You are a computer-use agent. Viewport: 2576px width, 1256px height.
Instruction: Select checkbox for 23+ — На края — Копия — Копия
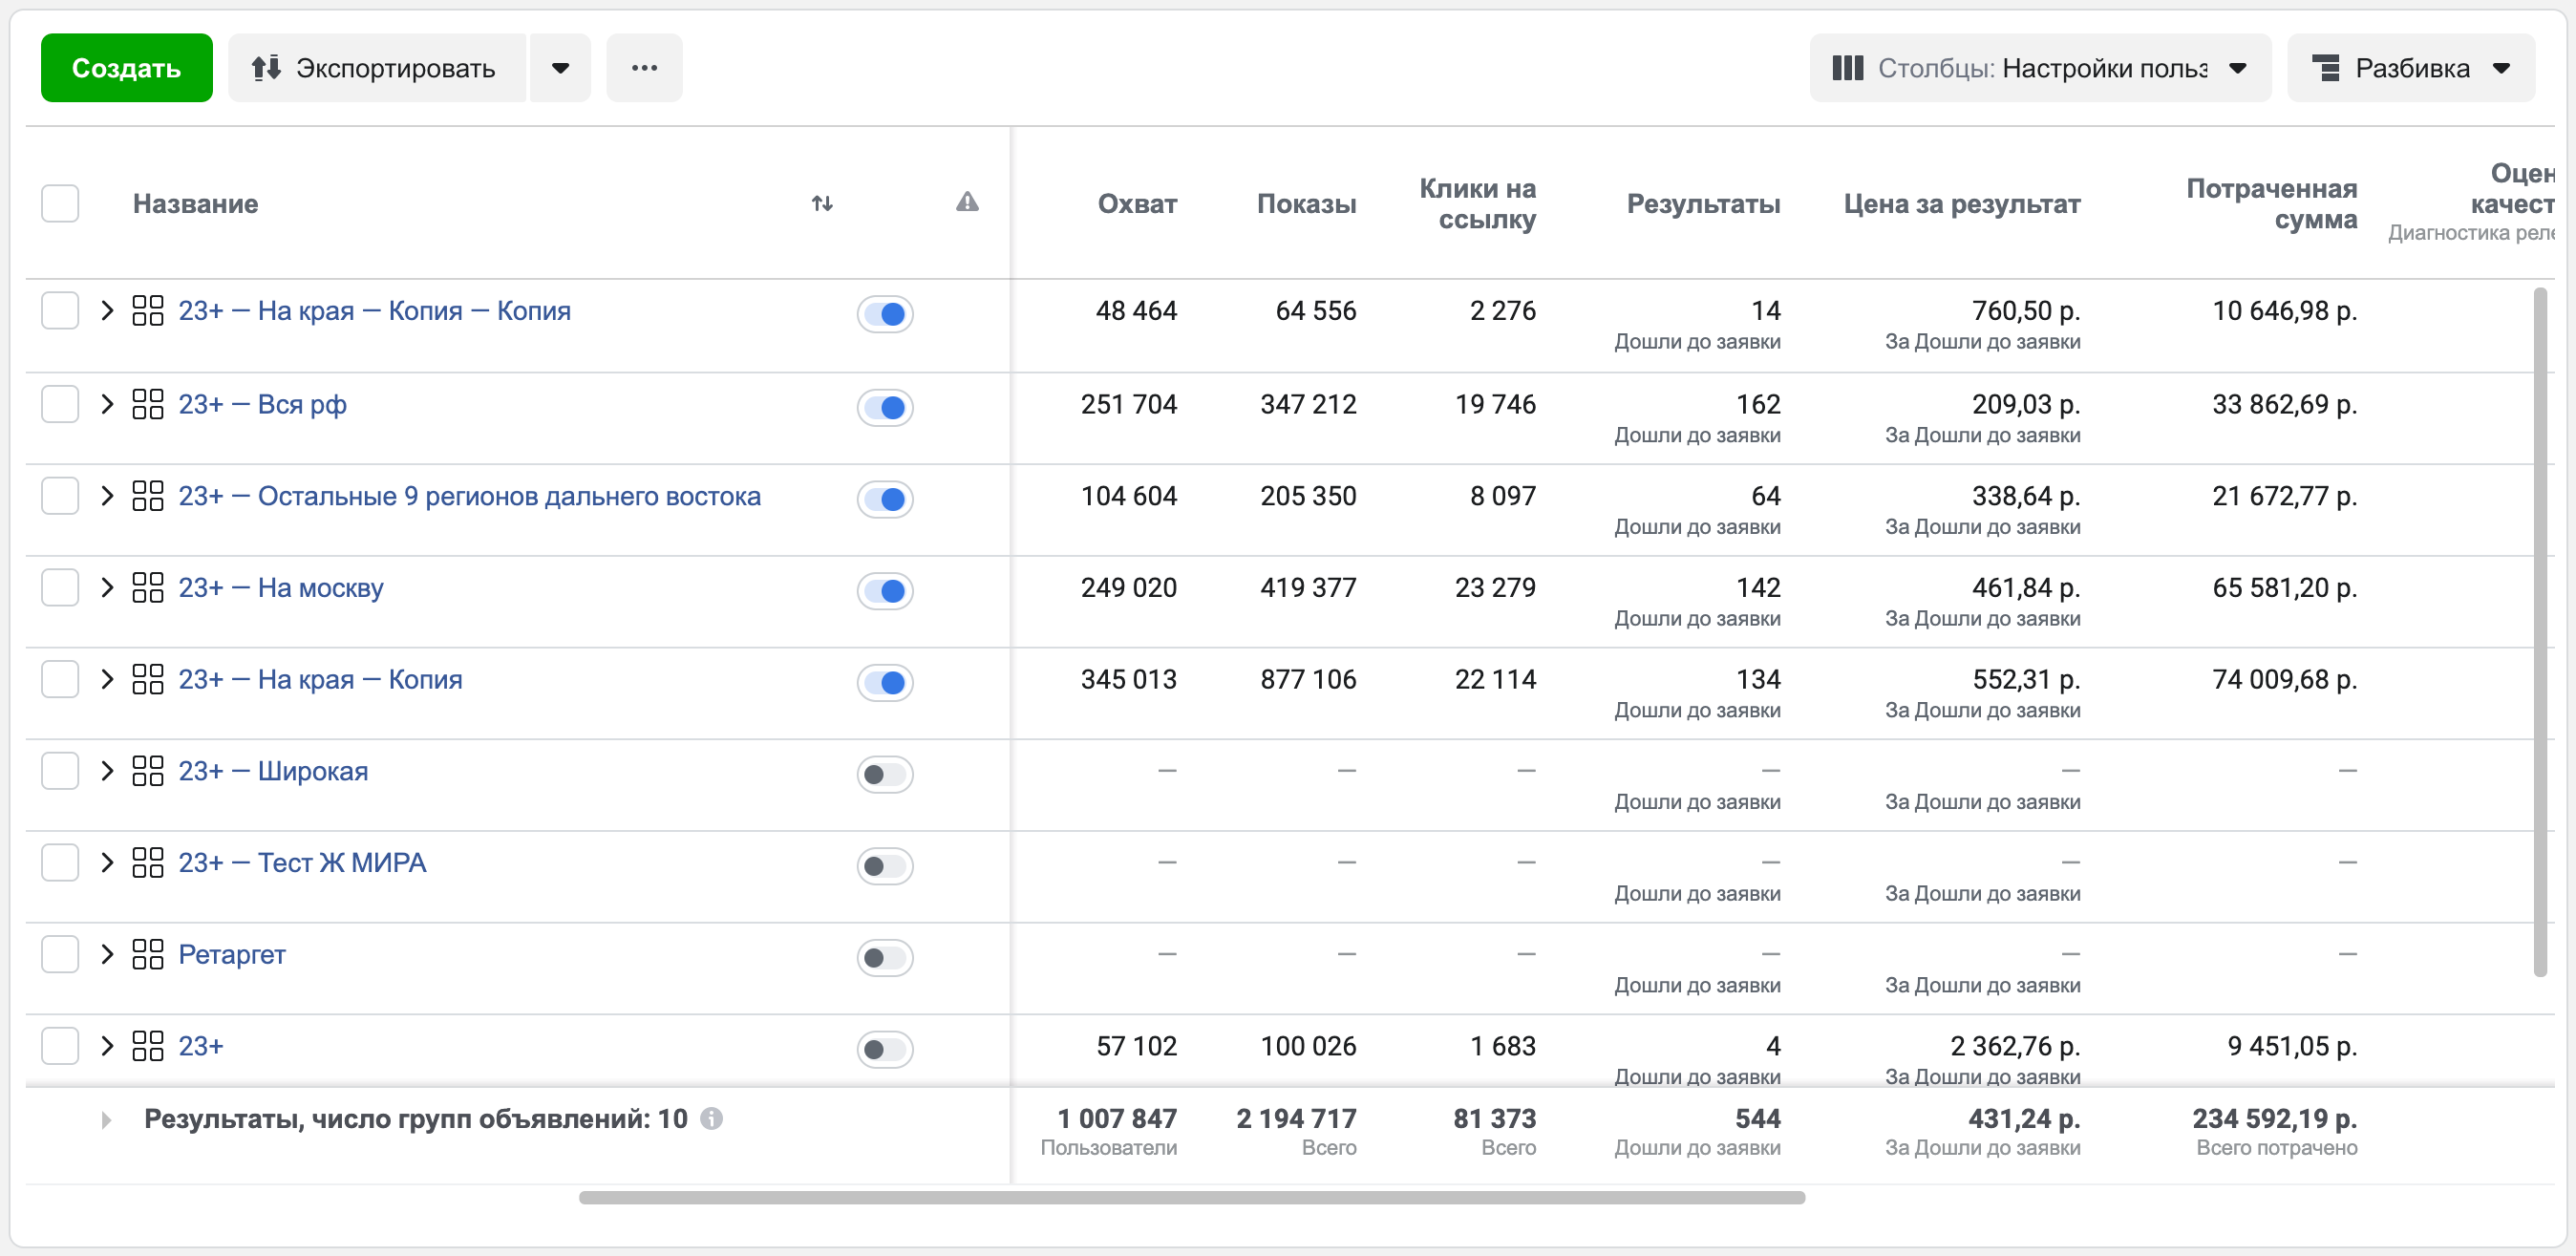coord(60,310)
